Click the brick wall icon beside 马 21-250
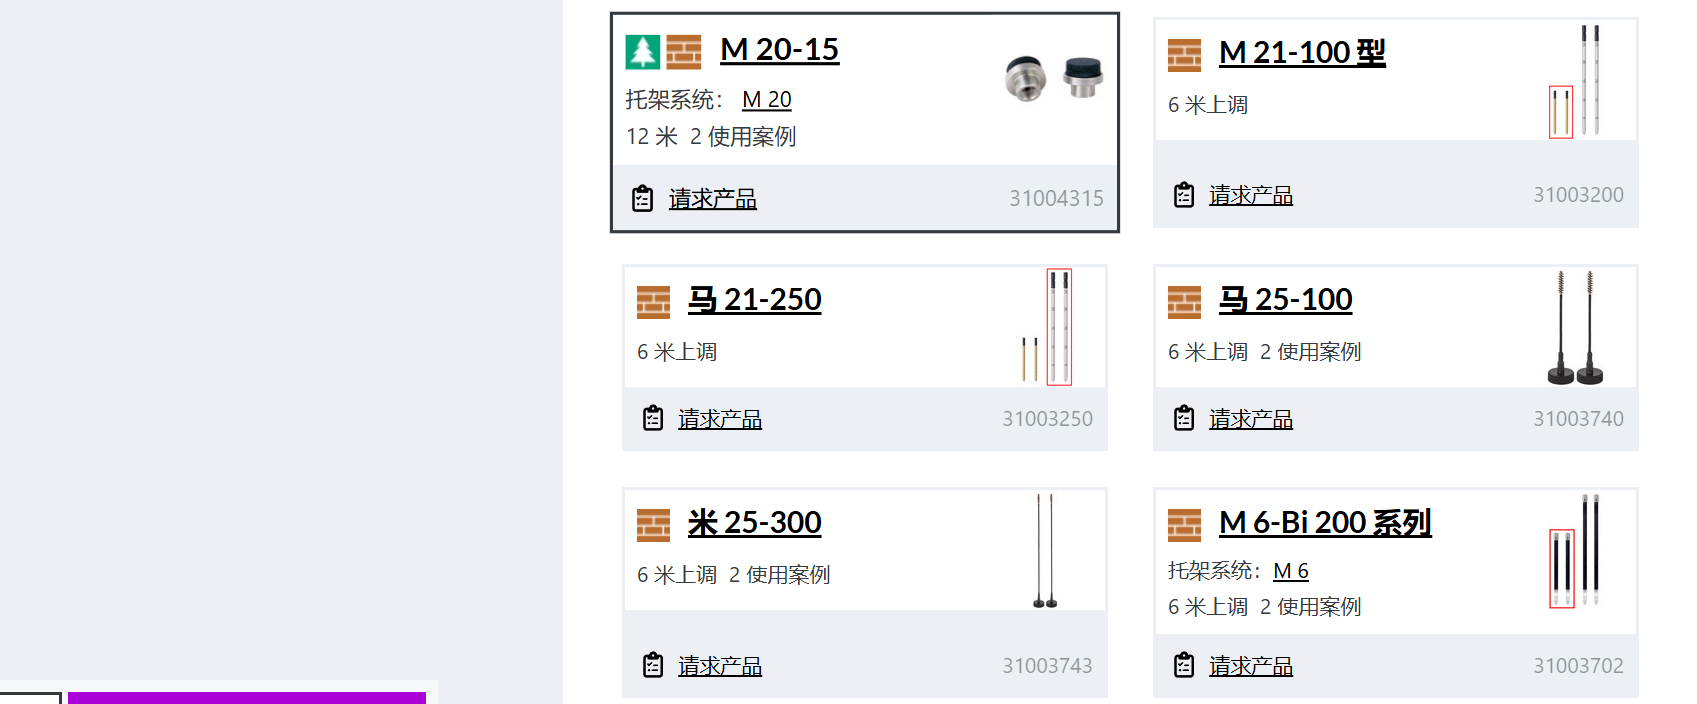Screen dimensions: 1697x704 coord(653,302)
